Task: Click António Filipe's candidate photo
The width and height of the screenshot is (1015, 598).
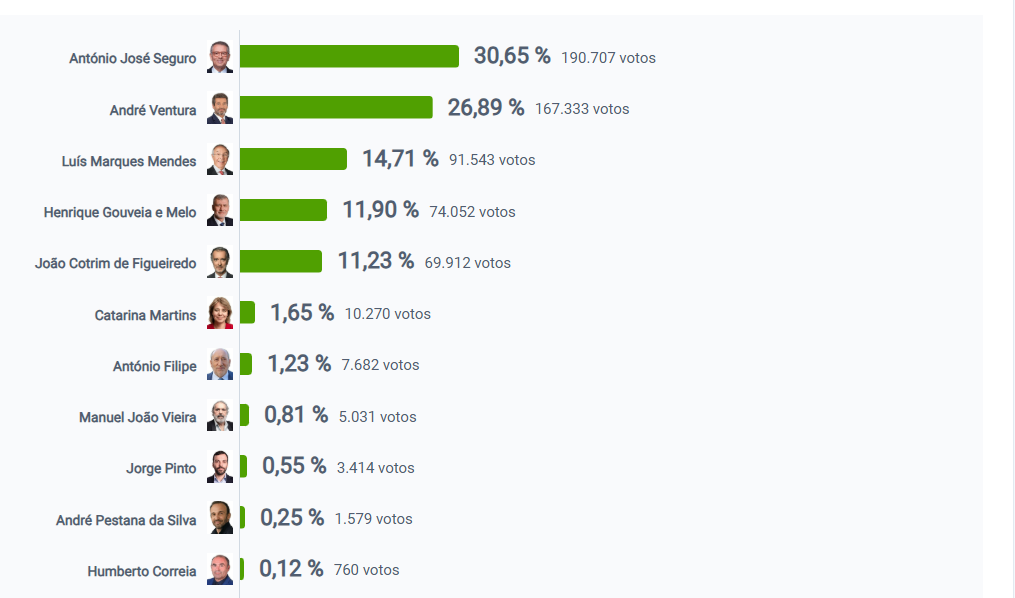Action: (x=220, y=365)
